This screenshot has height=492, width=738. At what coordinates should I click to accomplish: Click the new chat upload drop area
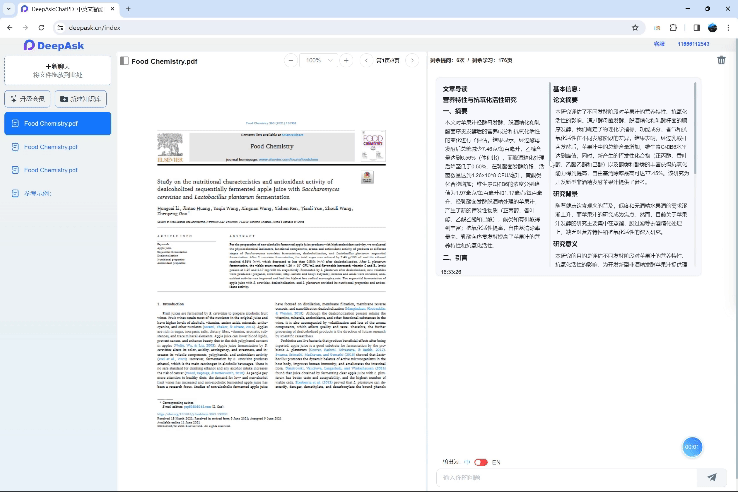click(x=57, y=71)
